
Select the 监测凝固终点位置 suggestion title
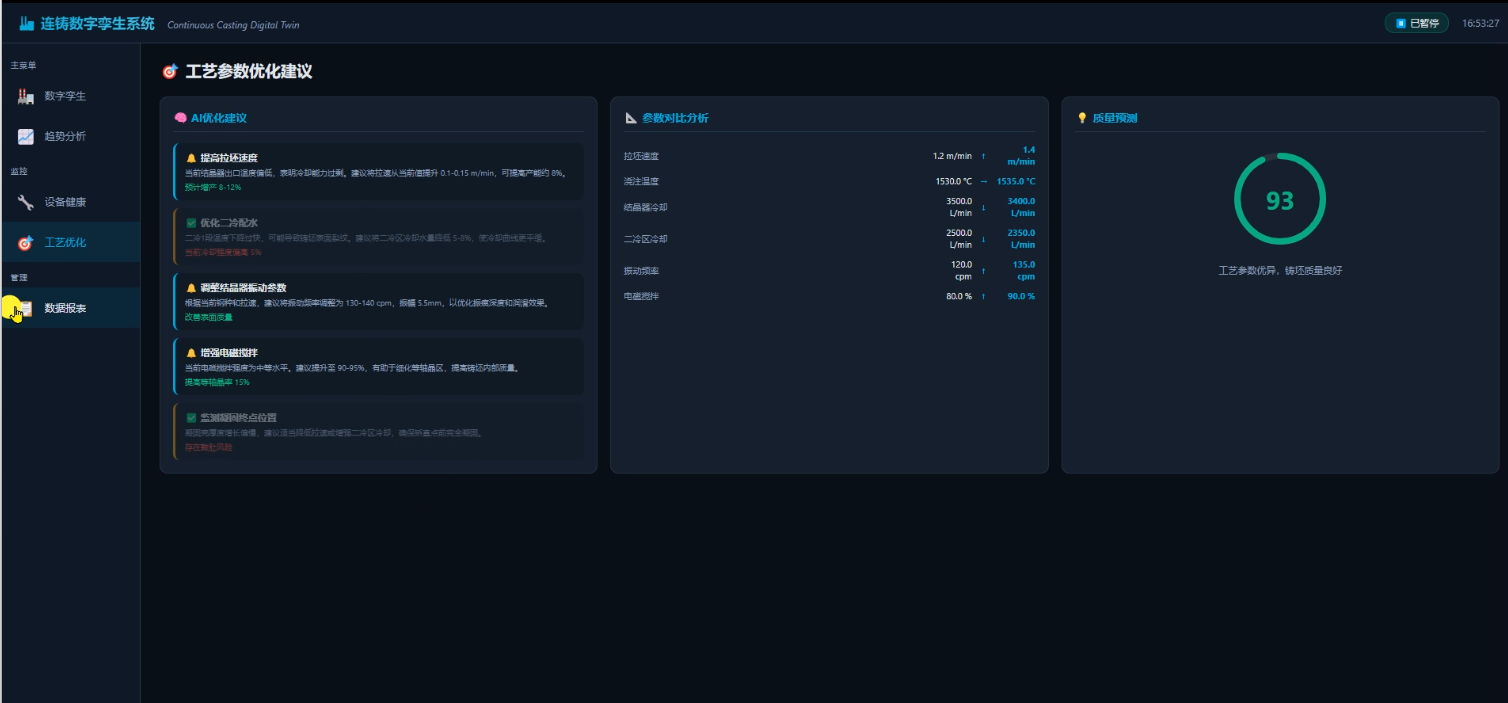coord(238,418)
